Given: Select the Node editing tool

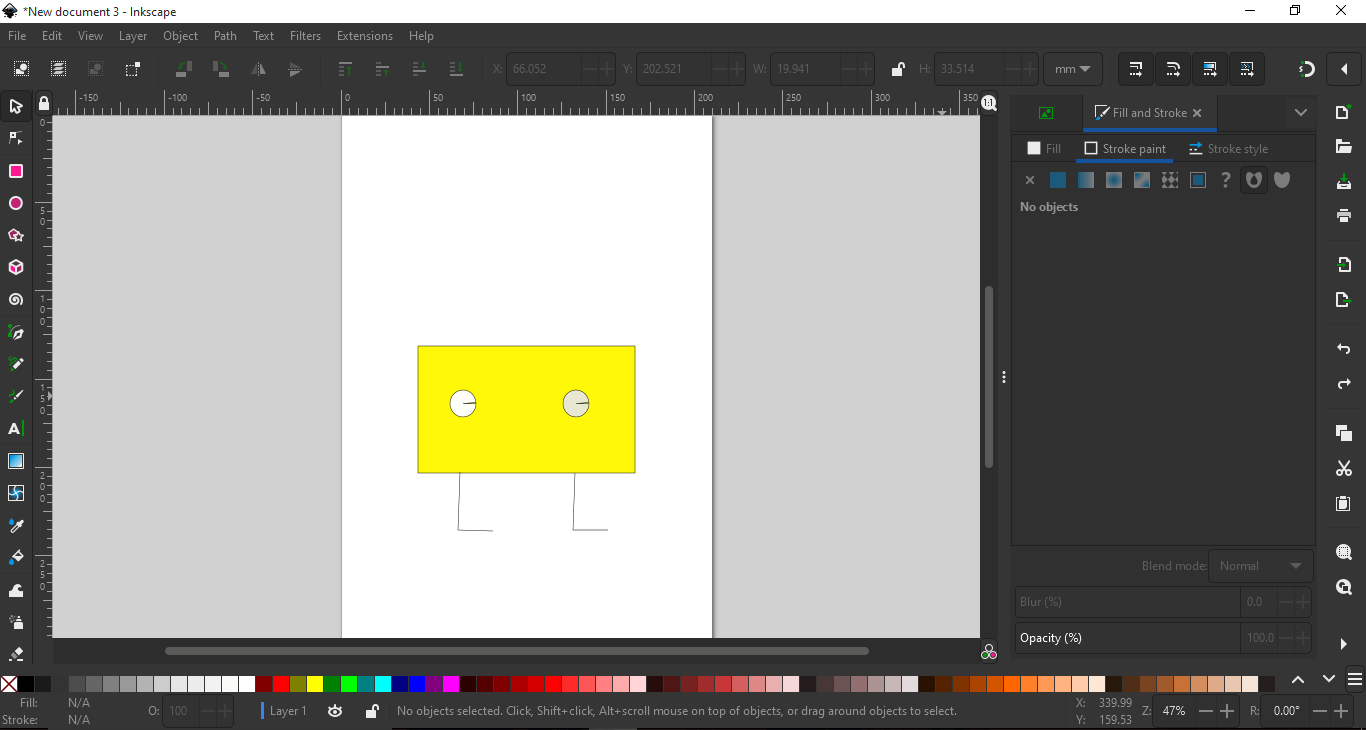Looking at the screenshot, I should [16, 139].
